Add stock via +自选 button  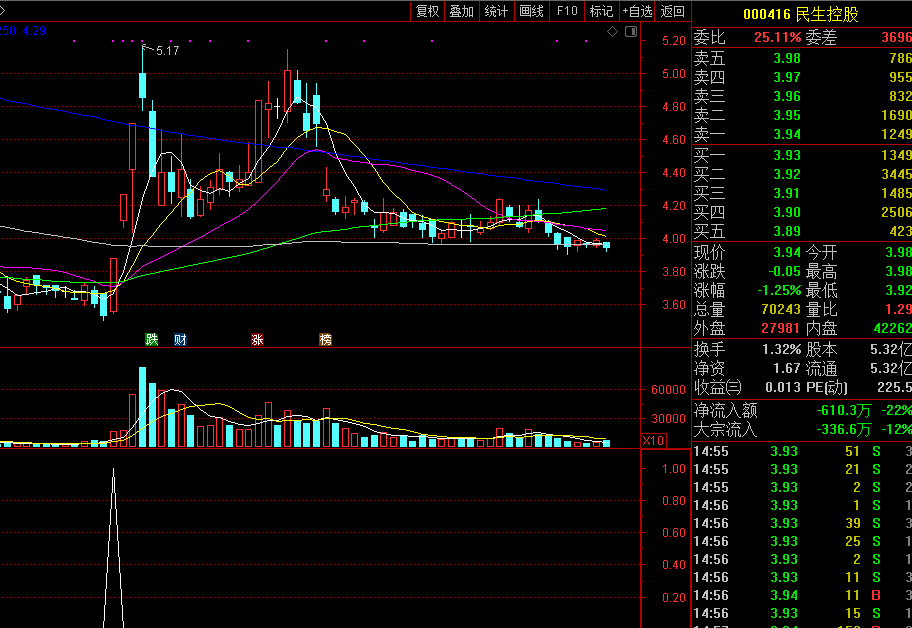coord(637,11)
